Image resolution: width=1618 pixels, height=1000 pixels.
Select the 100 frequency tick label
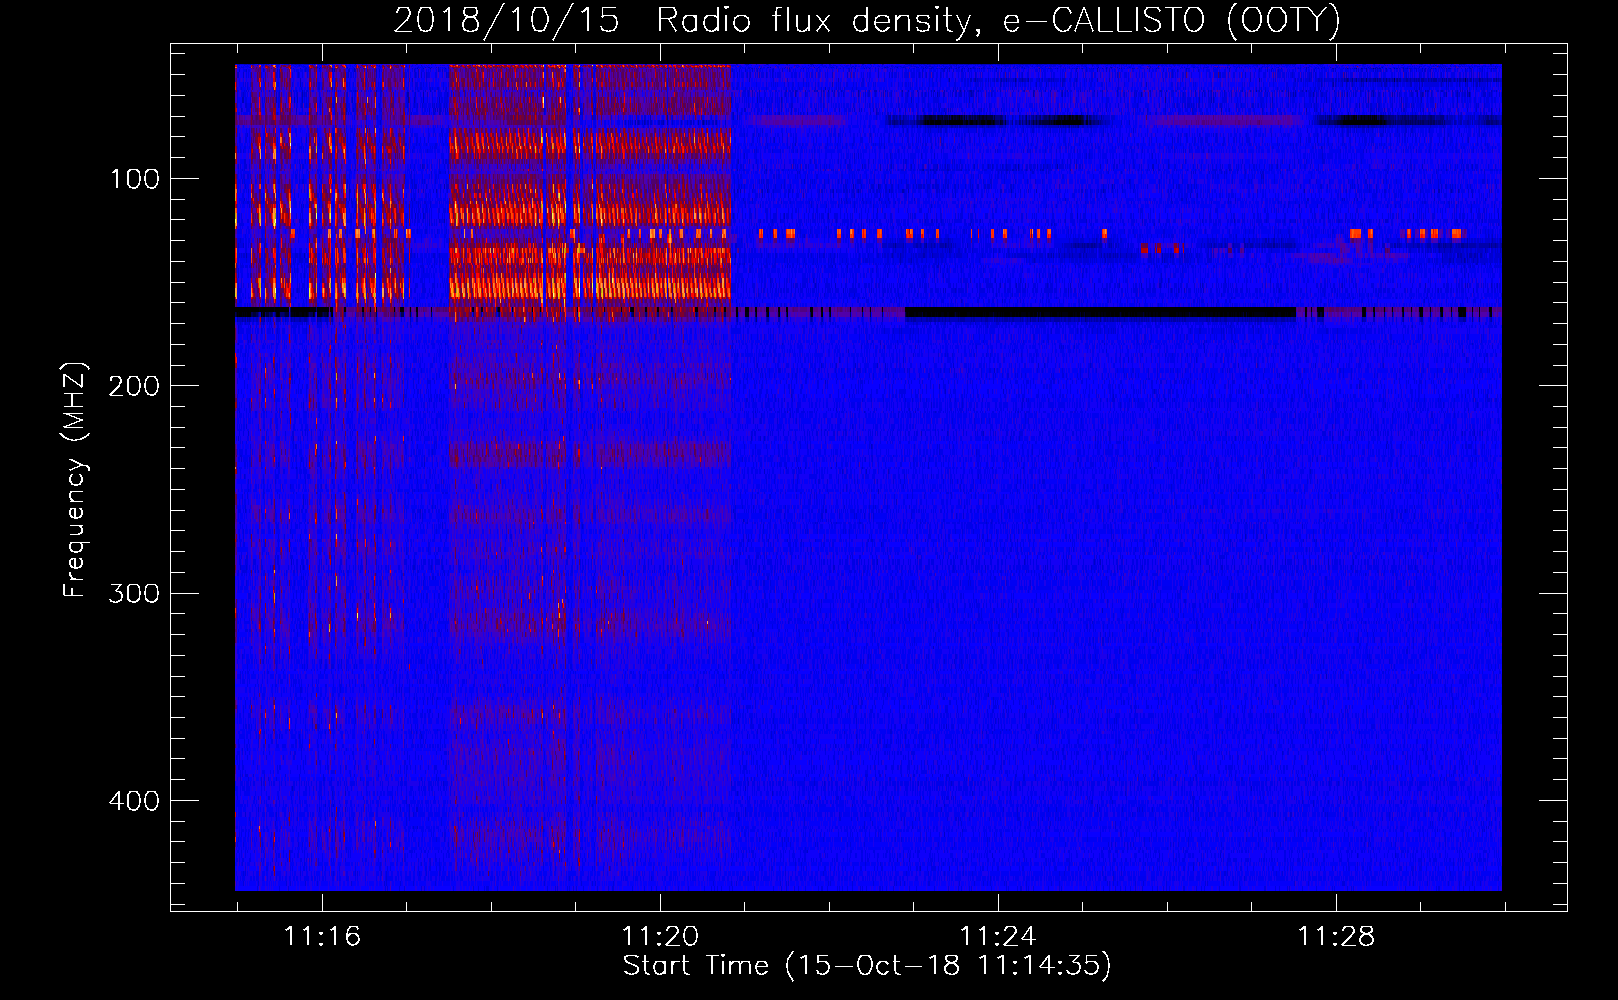click(x=135, y=179)
